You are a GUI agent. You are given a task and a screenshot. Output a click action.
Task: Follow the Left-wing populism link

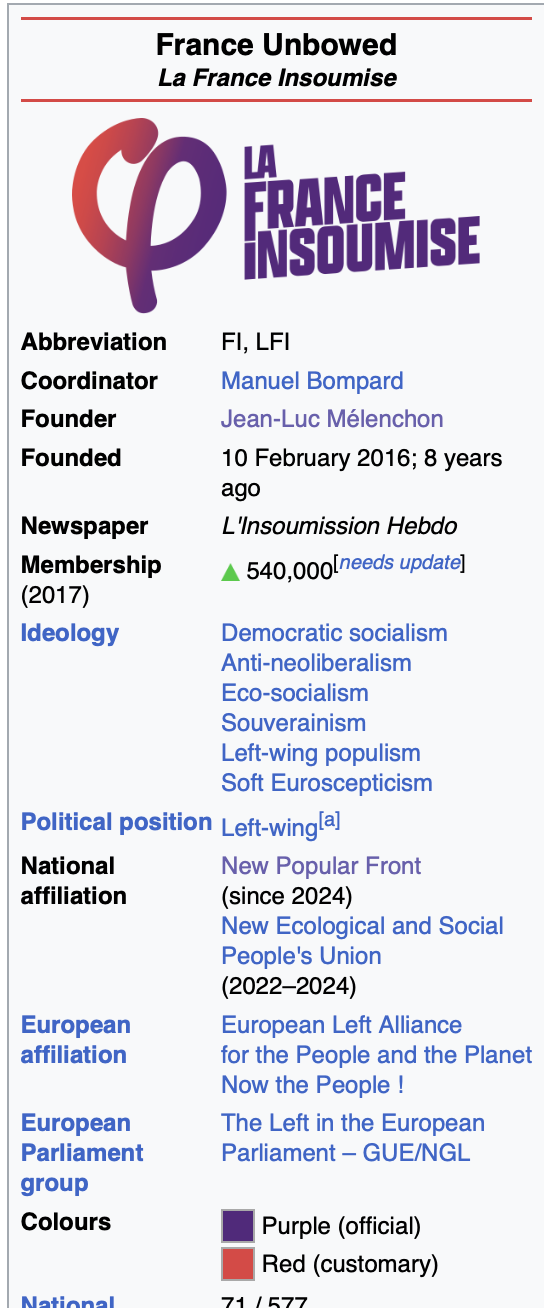point(320,753)
